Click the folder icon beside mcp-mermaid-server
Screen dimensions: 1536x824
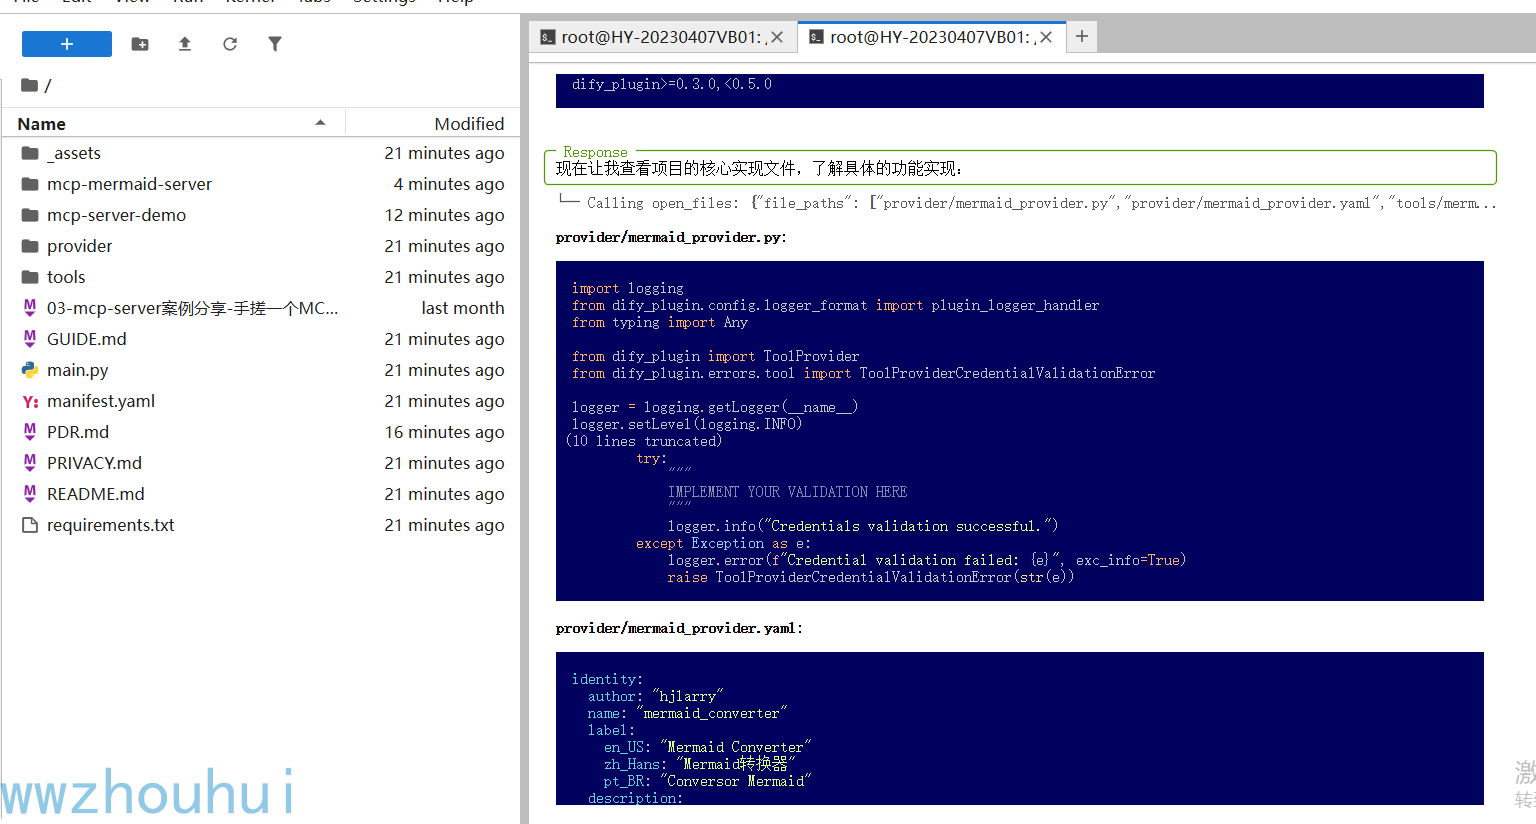pyautogui.click(x=30, y=184)
